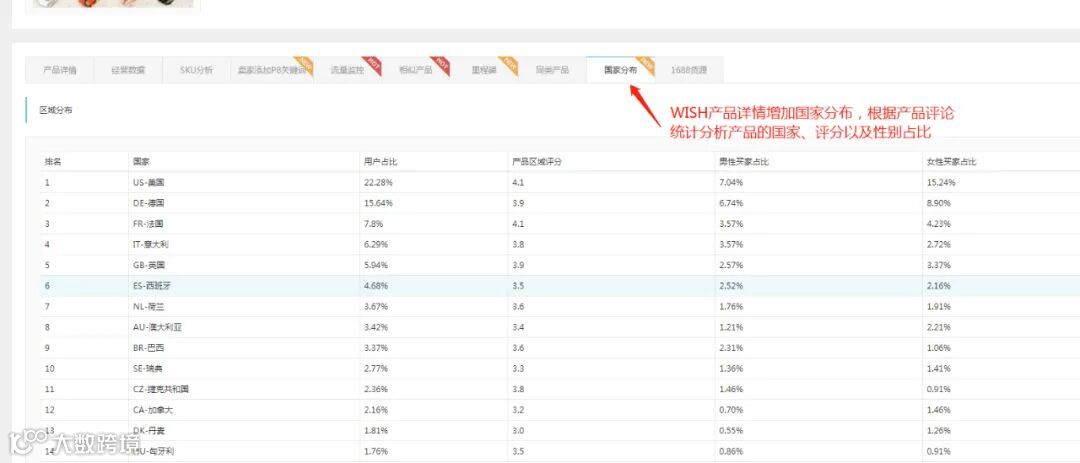Select the 国家分布 tab

click(x=621, y=70)
